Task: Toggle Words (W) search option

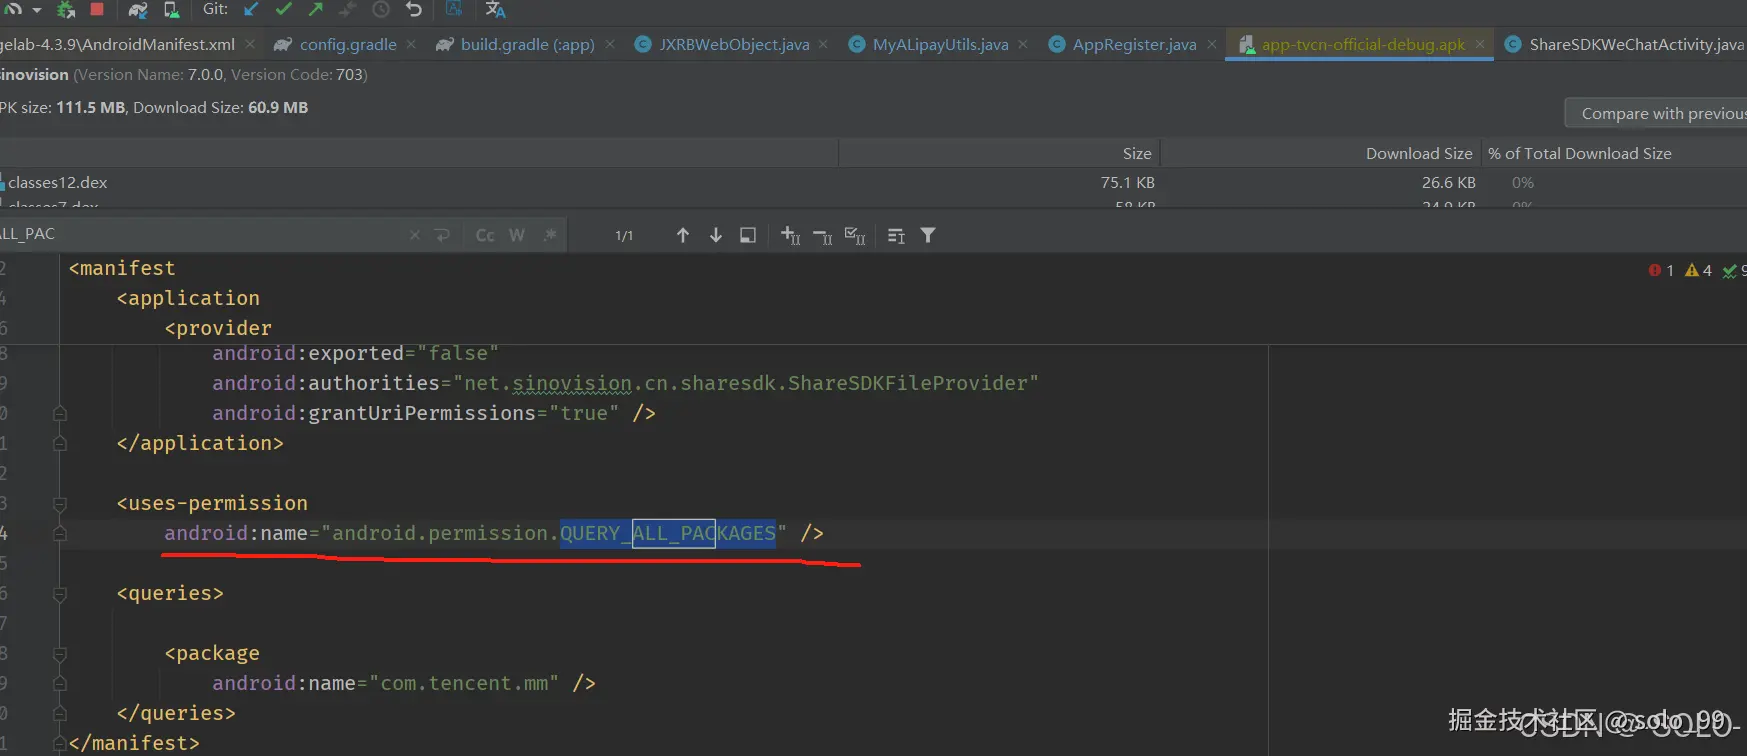Action: [x=517, y=235]
